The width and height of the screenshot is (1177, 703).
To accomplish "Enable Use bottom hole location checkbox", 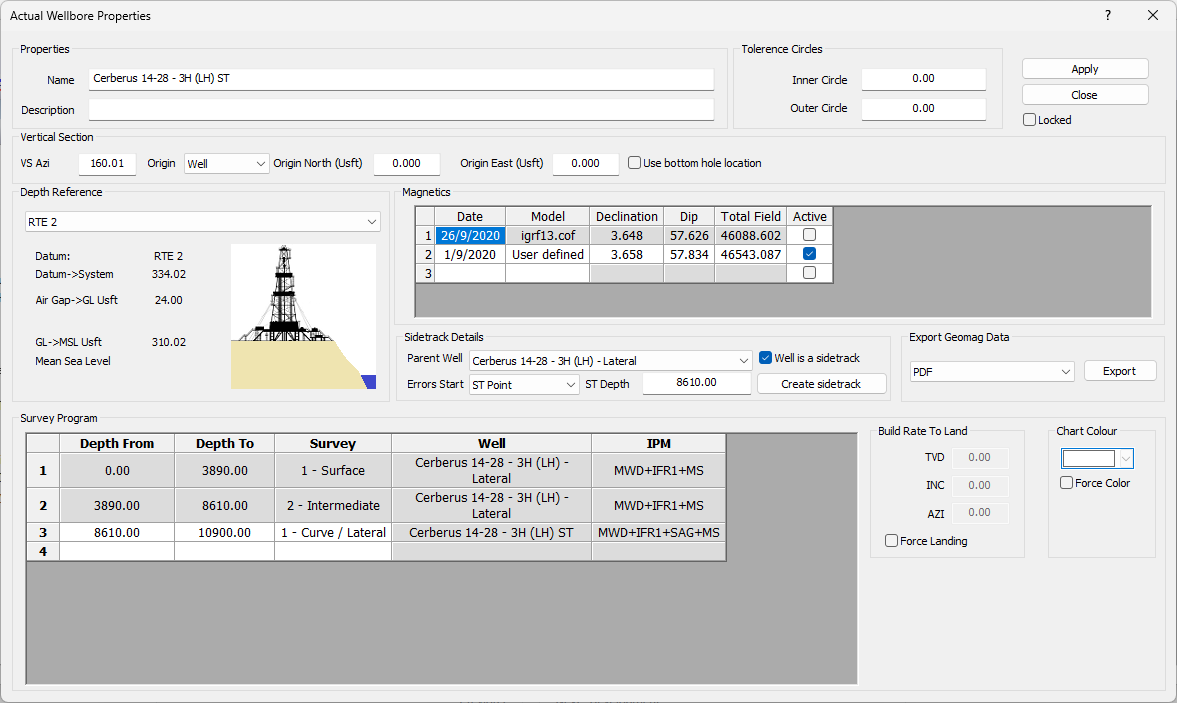I will 635,163.
